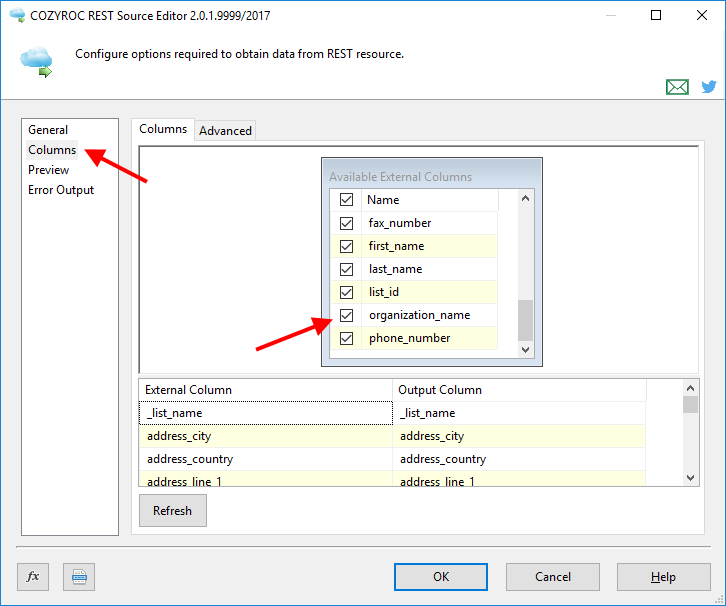Click the Refresh button
The height and width of the screenshot is (606, 726).
pyautogui.click(x=173, y=511)
